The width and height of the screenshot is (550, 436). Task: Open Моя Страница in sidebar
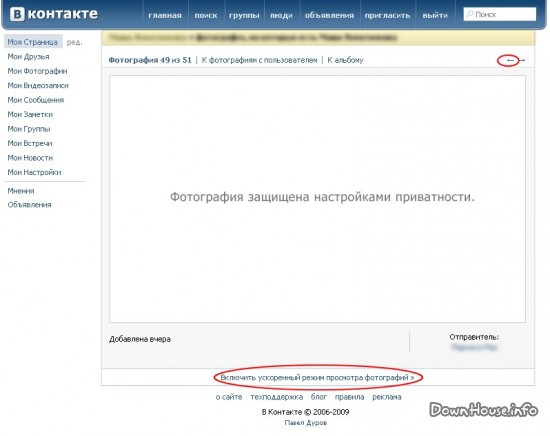(33, 42)
